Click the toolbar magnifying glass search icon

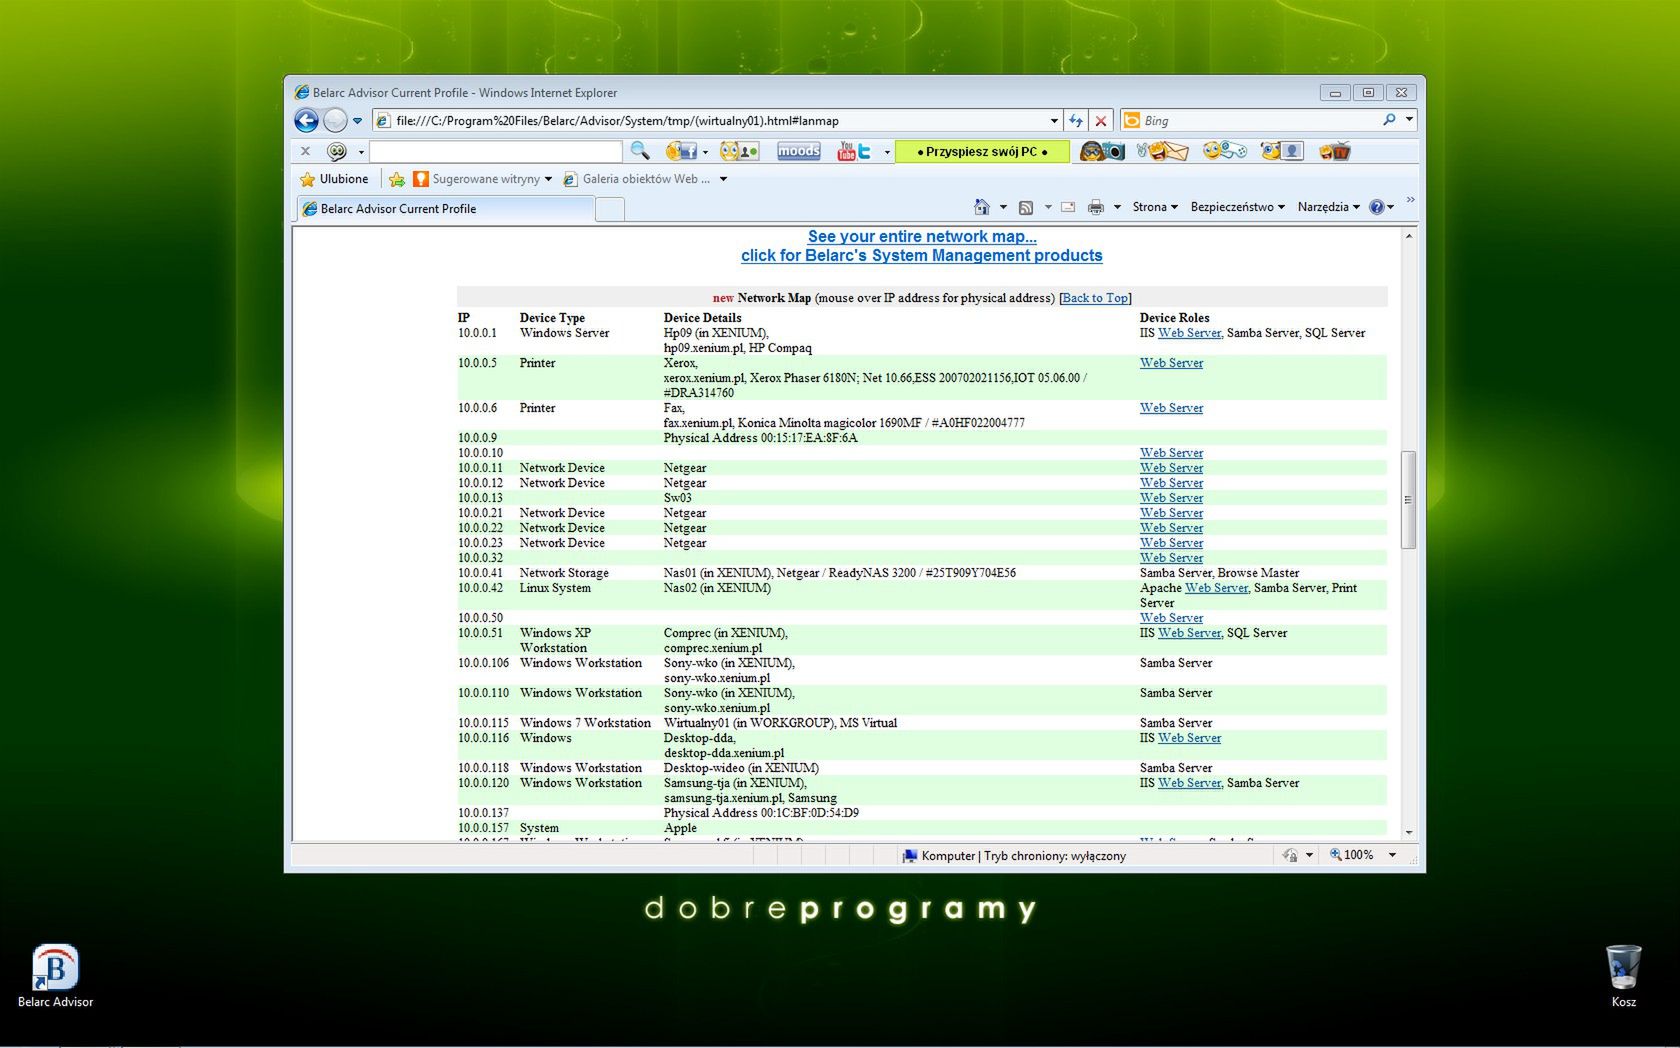(x=639, y=151)
